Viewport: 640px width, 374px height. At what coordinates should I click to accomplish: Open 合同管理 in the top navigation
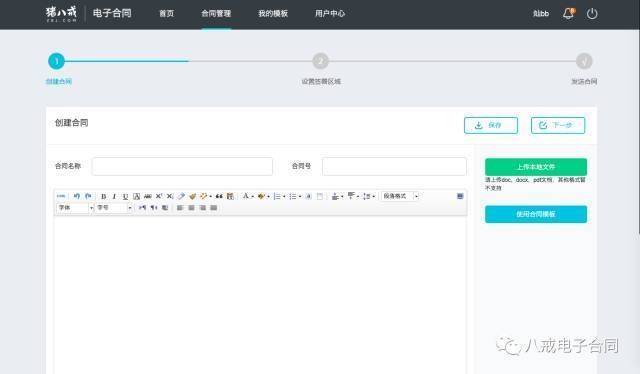pos(216,13)
